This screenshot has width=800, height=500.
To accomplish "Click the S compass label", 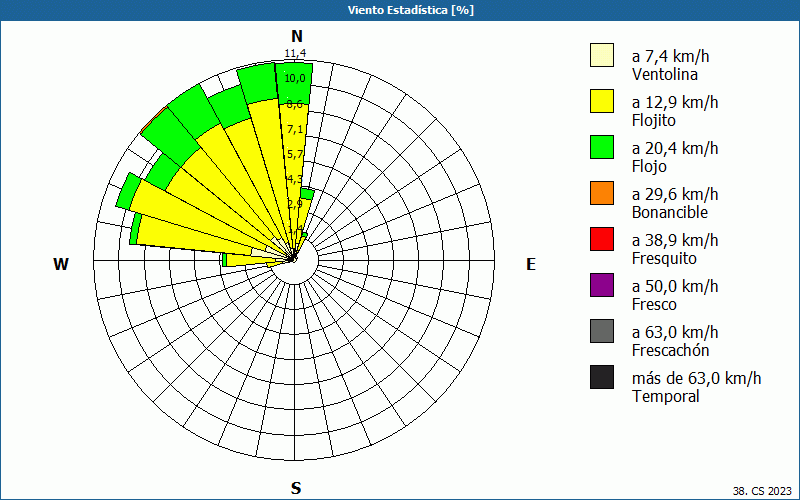I will (296, 488).
